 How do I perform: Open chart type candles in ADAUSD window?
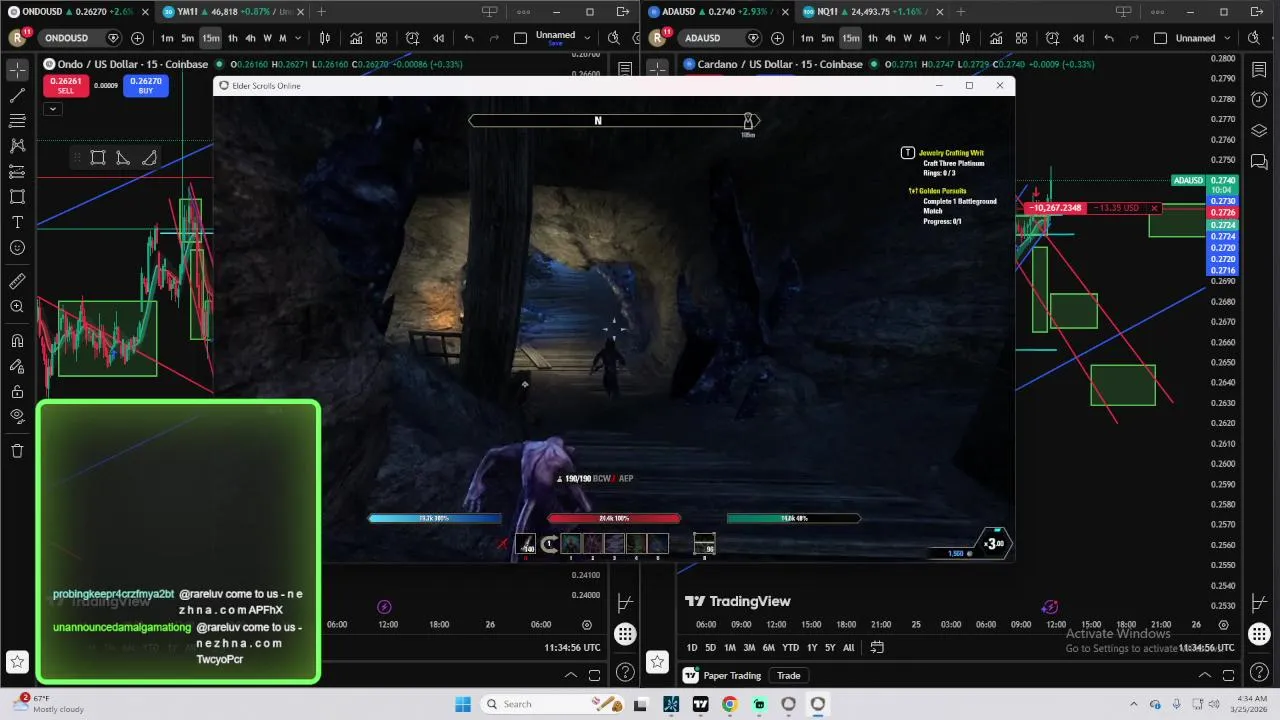click(965, 38)
